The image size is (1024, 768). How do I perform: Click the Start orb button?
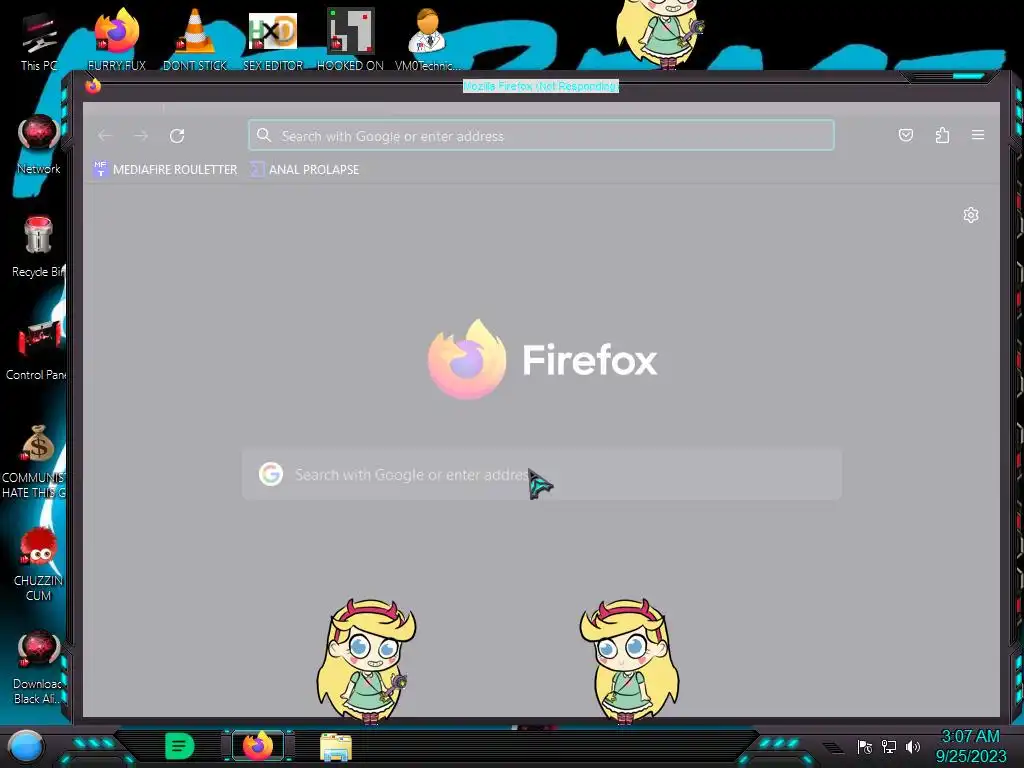(x=26, y=746)
